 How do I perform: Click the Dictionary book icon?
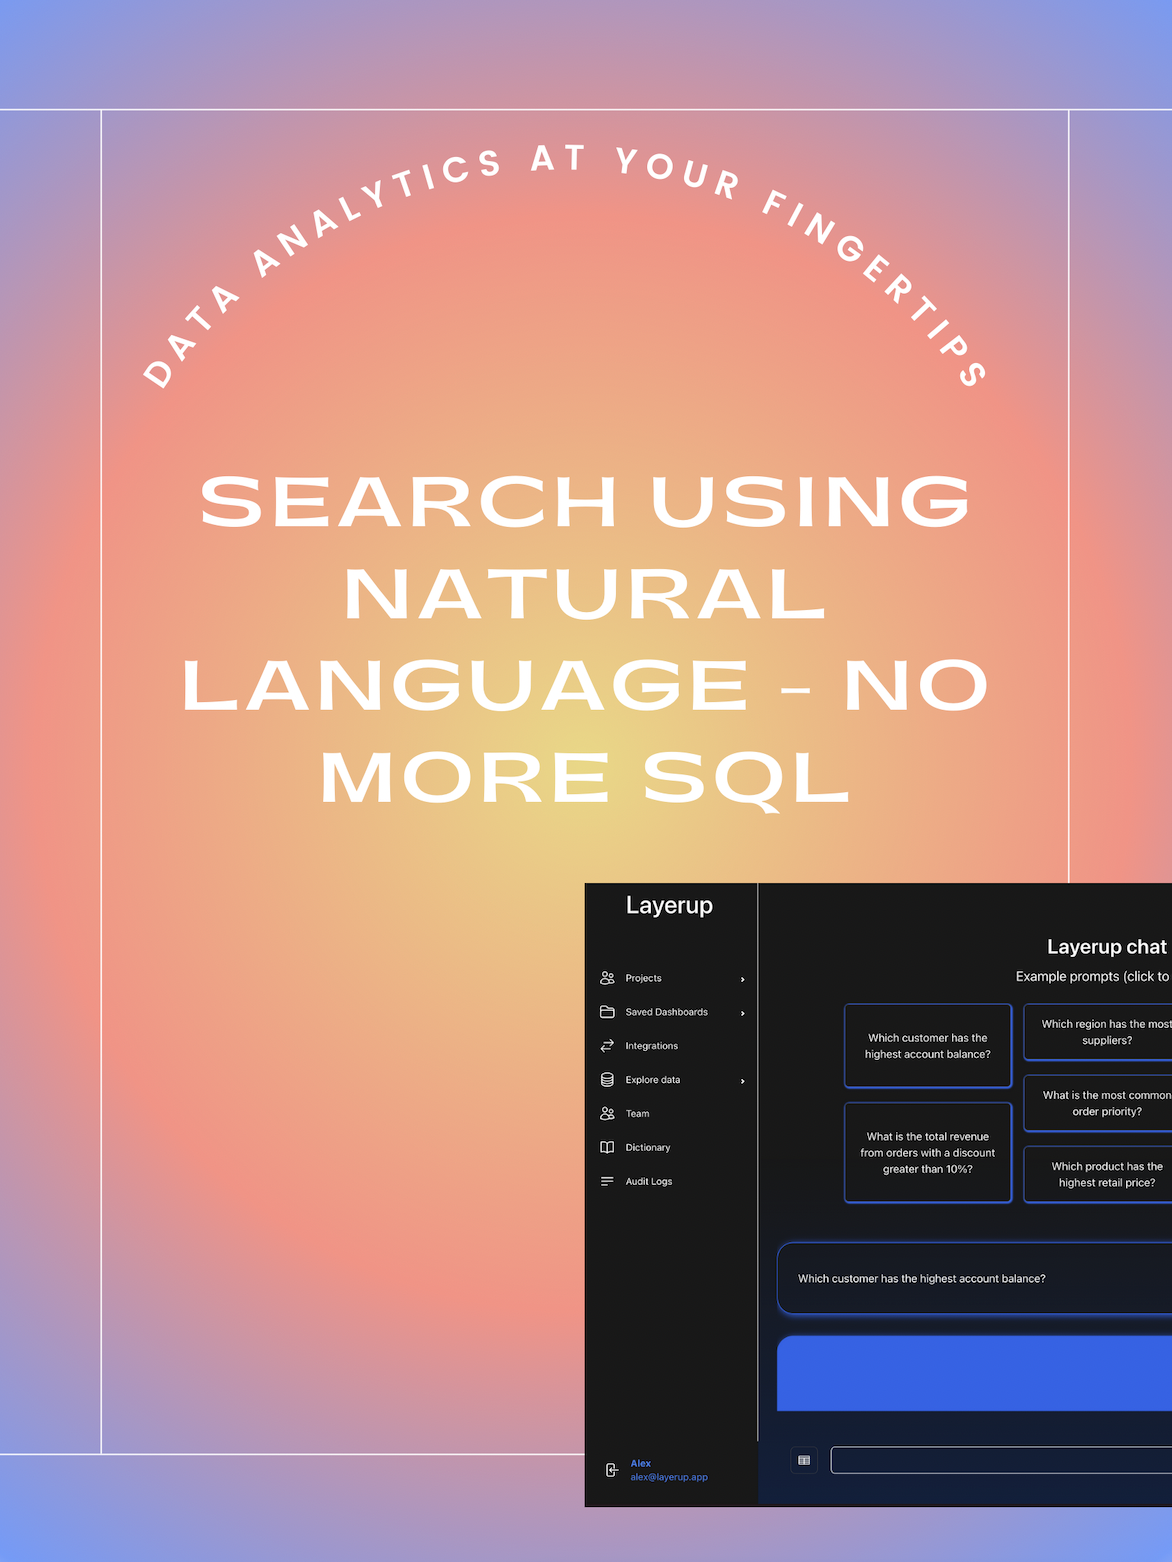607,1148
